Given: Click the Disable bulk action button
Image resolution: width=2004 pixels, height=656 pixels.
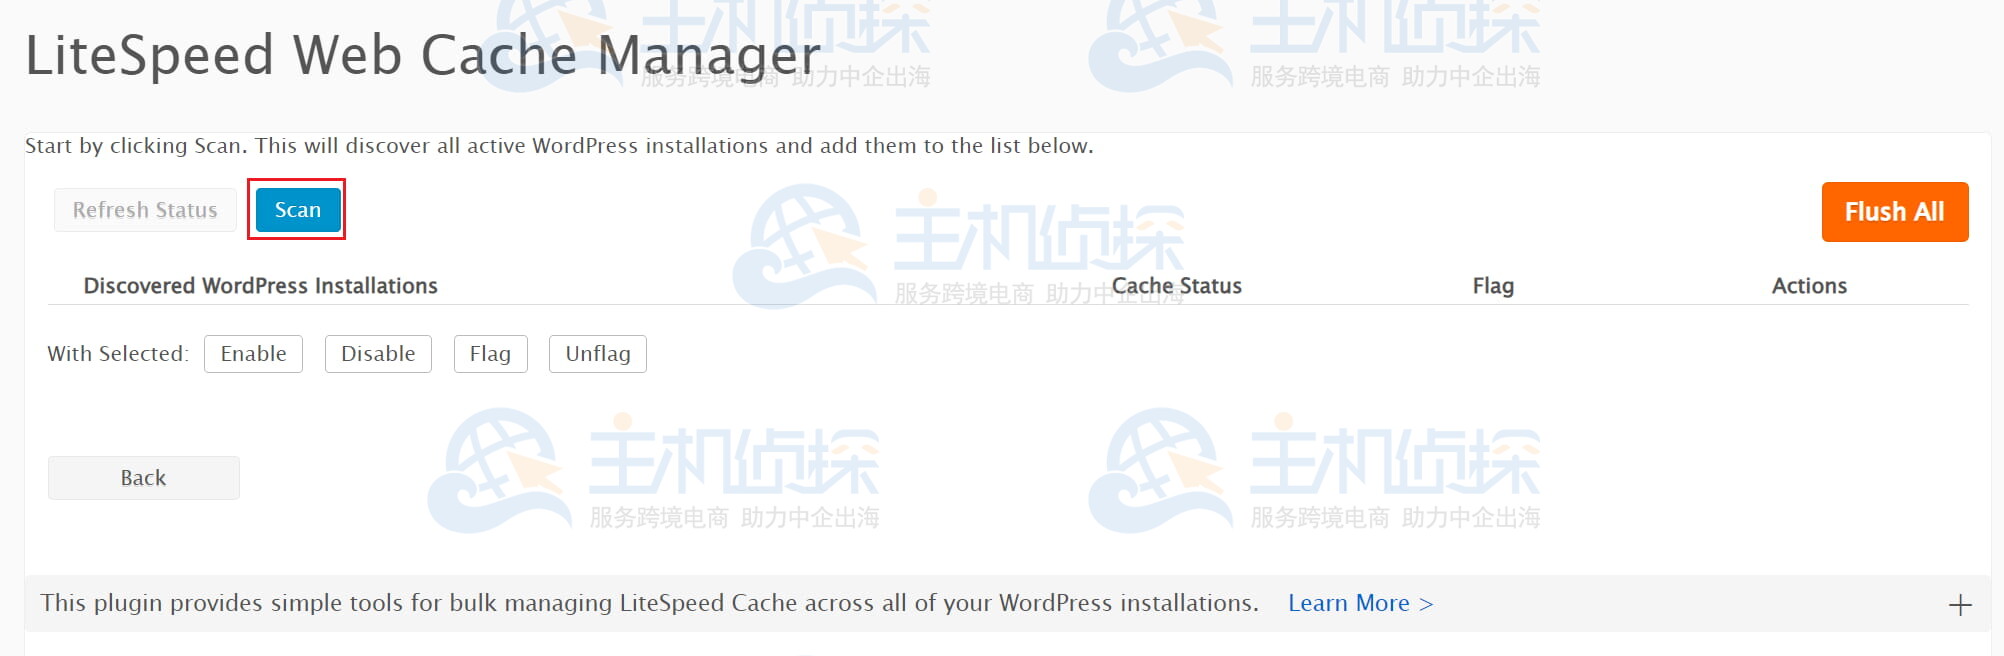Looking at the screenshot, I should tap(377, 354).
